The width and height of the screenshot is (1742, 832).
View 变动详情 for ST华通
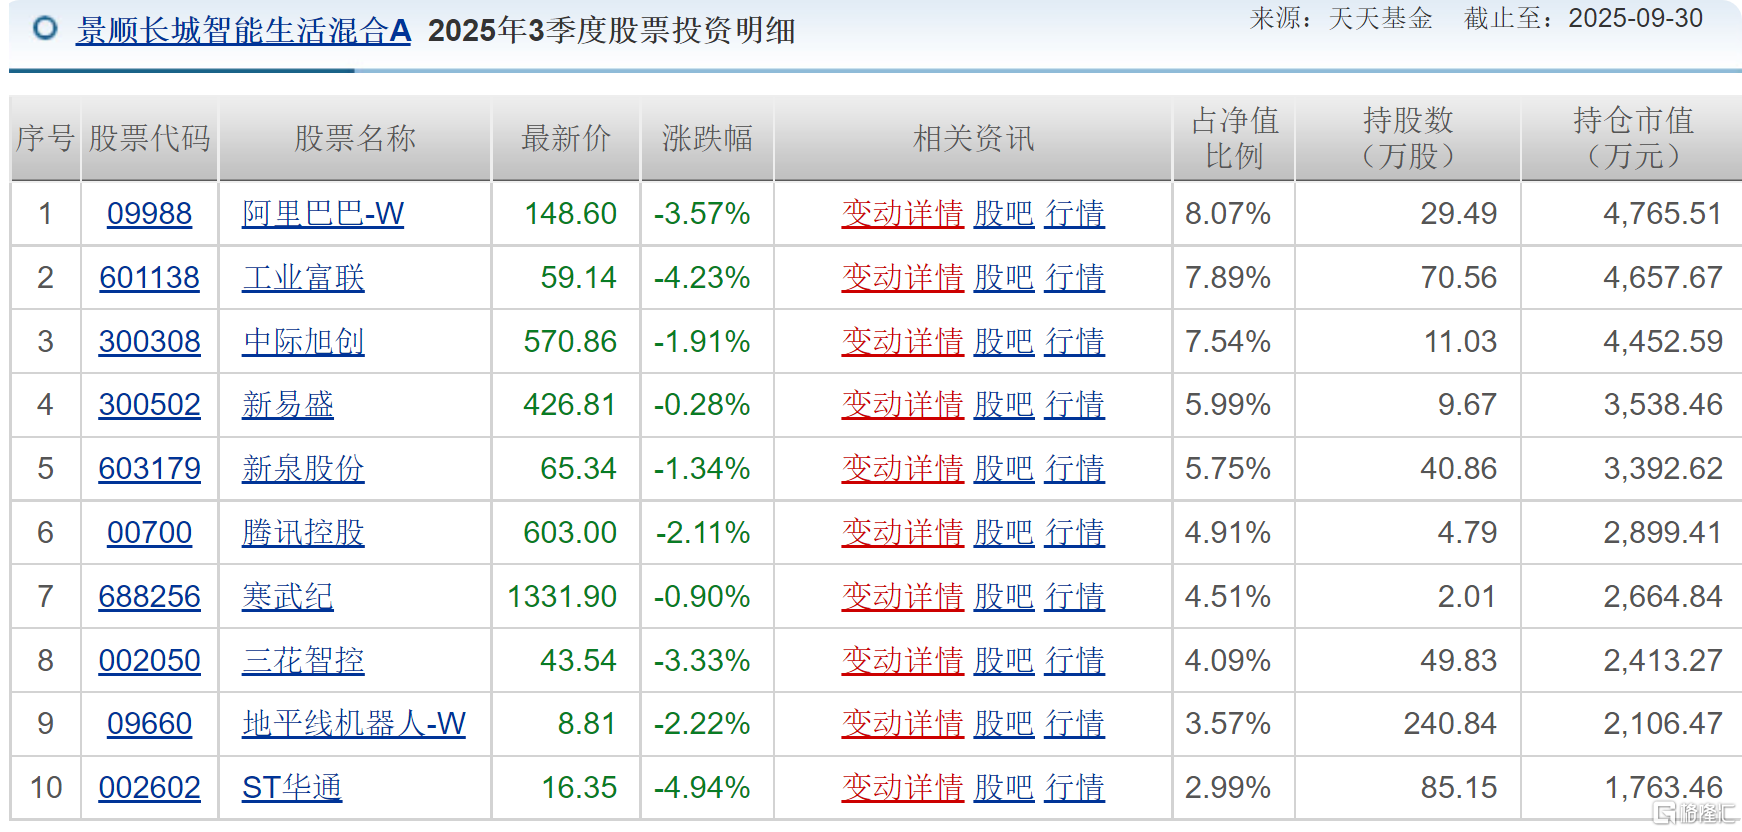[903, 788]
